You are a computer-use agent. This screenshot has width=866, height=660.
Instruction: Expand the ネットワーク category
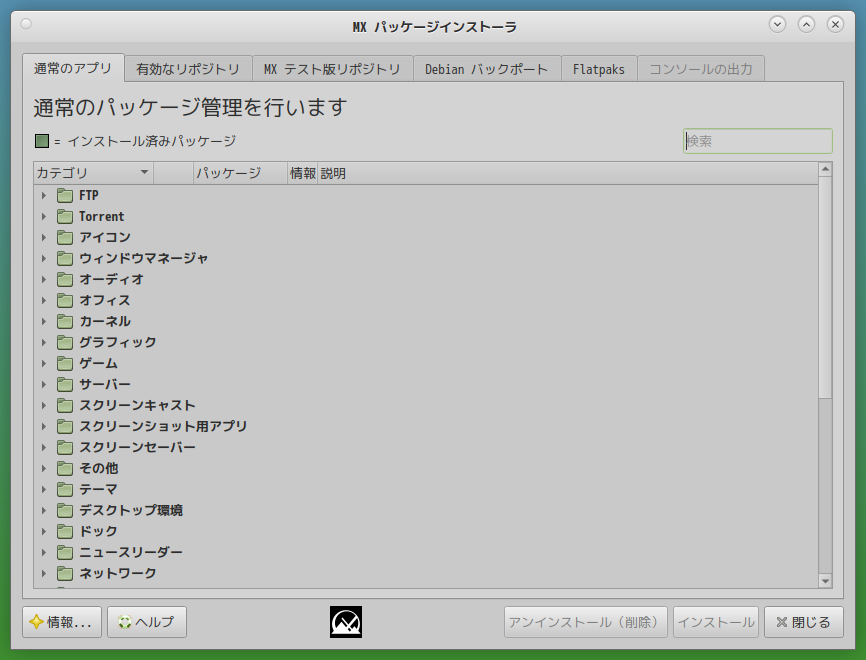coord(44,573)
